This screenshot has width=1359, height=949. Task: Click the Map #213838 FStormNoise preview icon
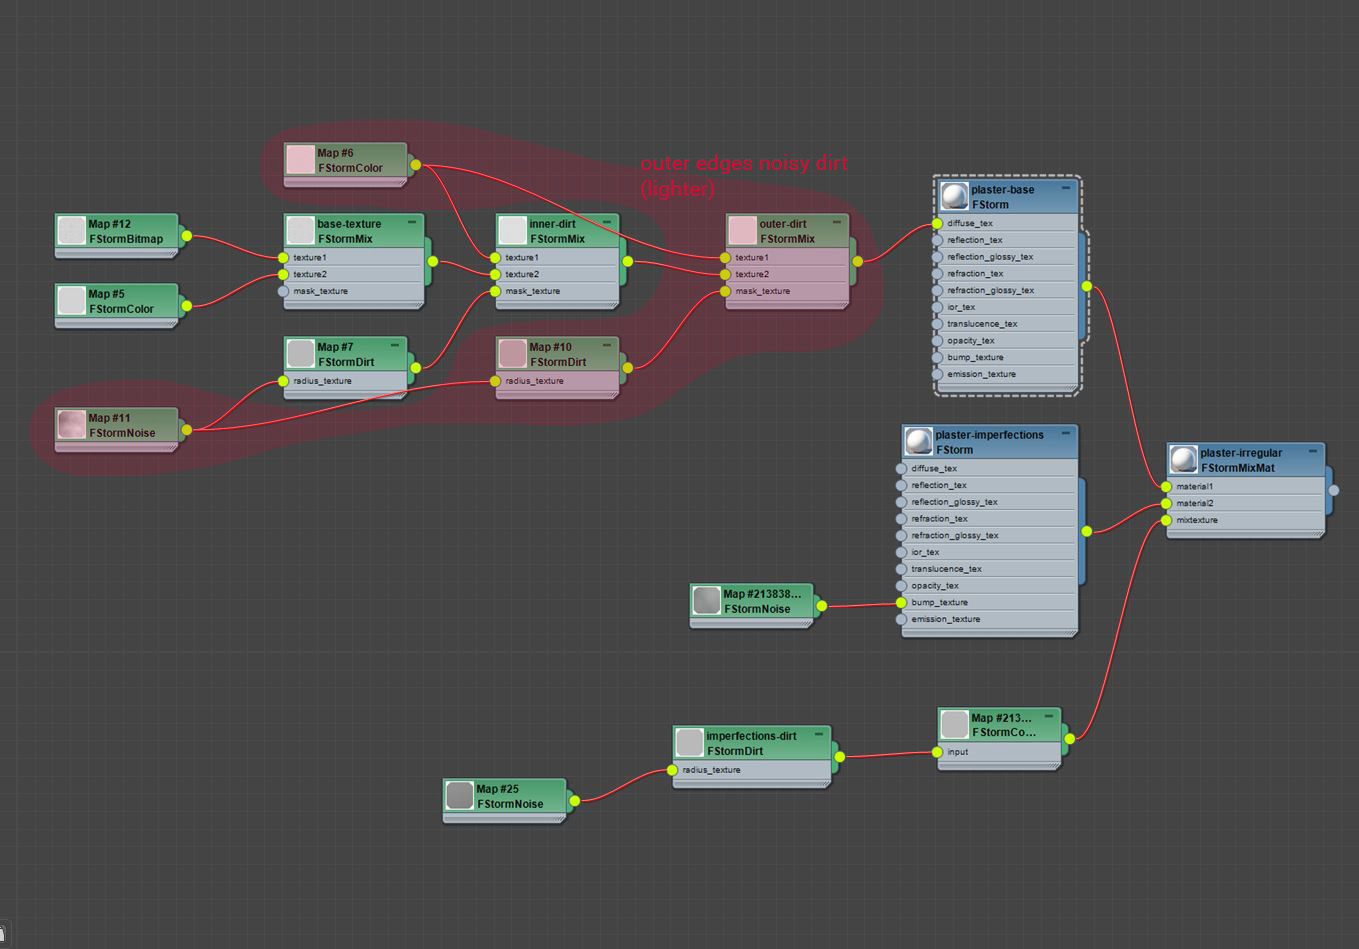(706, 601)
